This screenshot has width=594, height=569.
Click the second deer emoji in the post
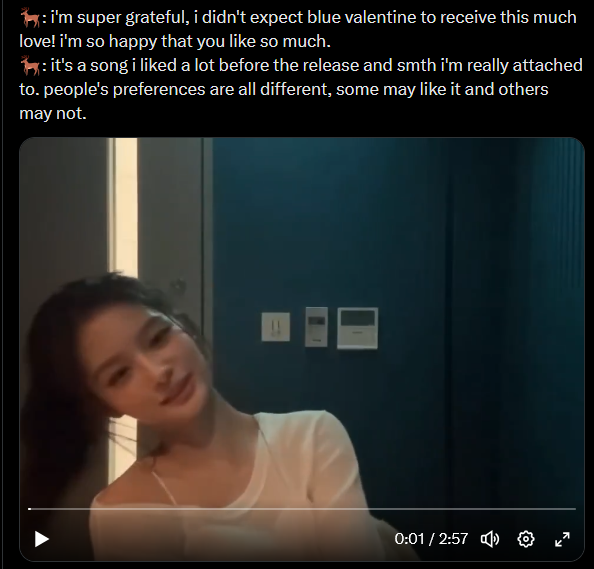pos(30,66)
